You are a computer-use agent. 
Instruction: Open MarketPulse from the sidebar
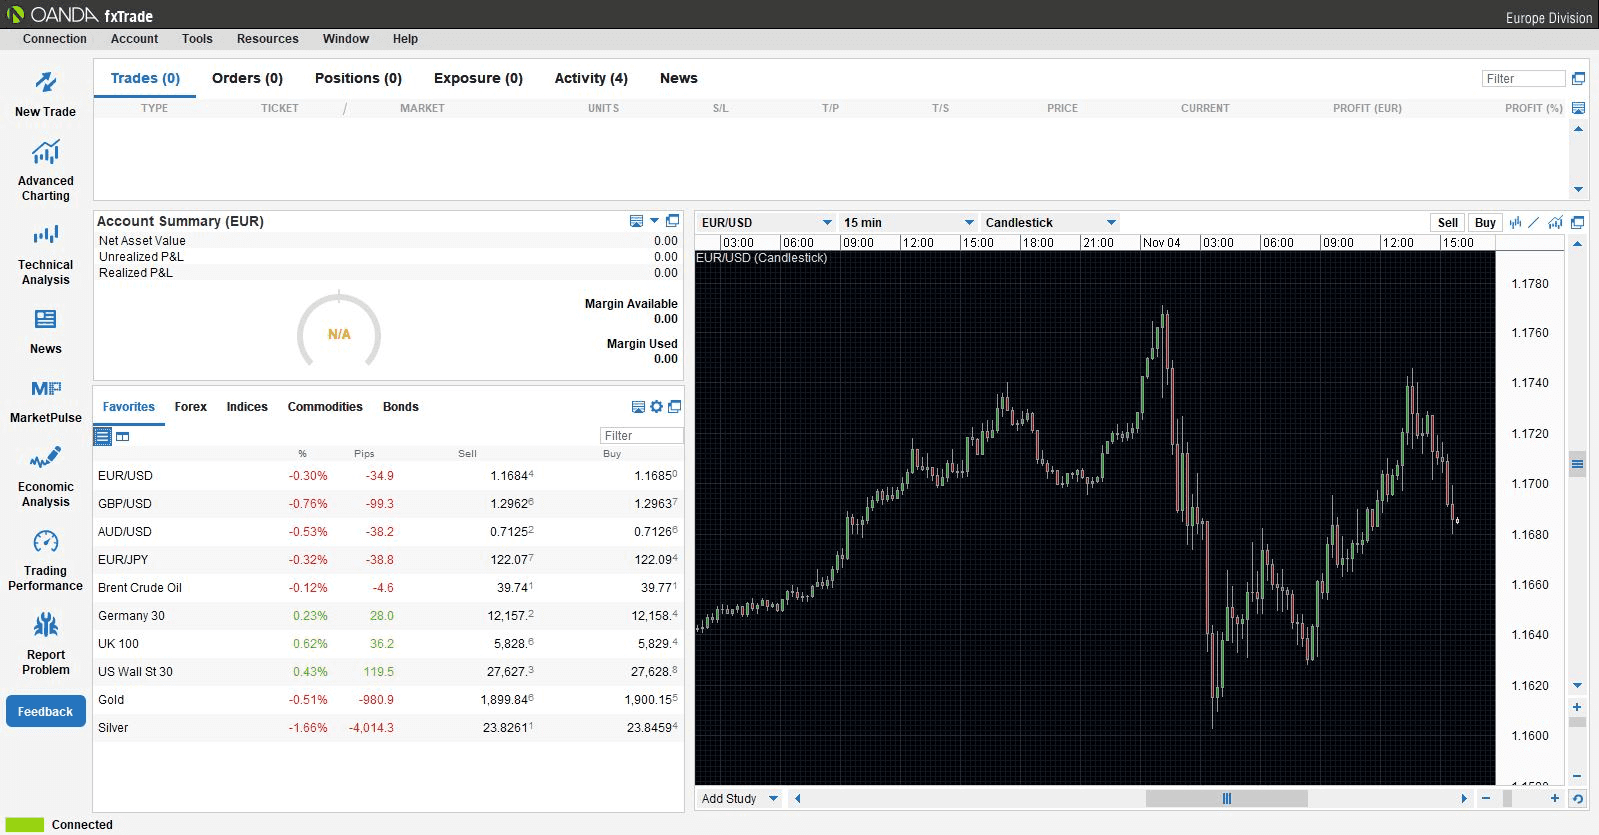click(x=45, y=401)
